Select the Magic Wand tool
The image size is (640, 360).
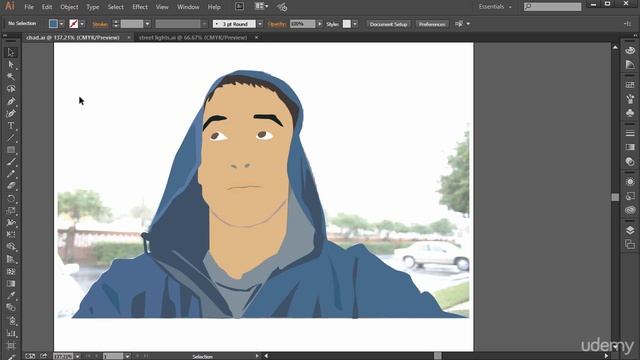coord(11,77)
